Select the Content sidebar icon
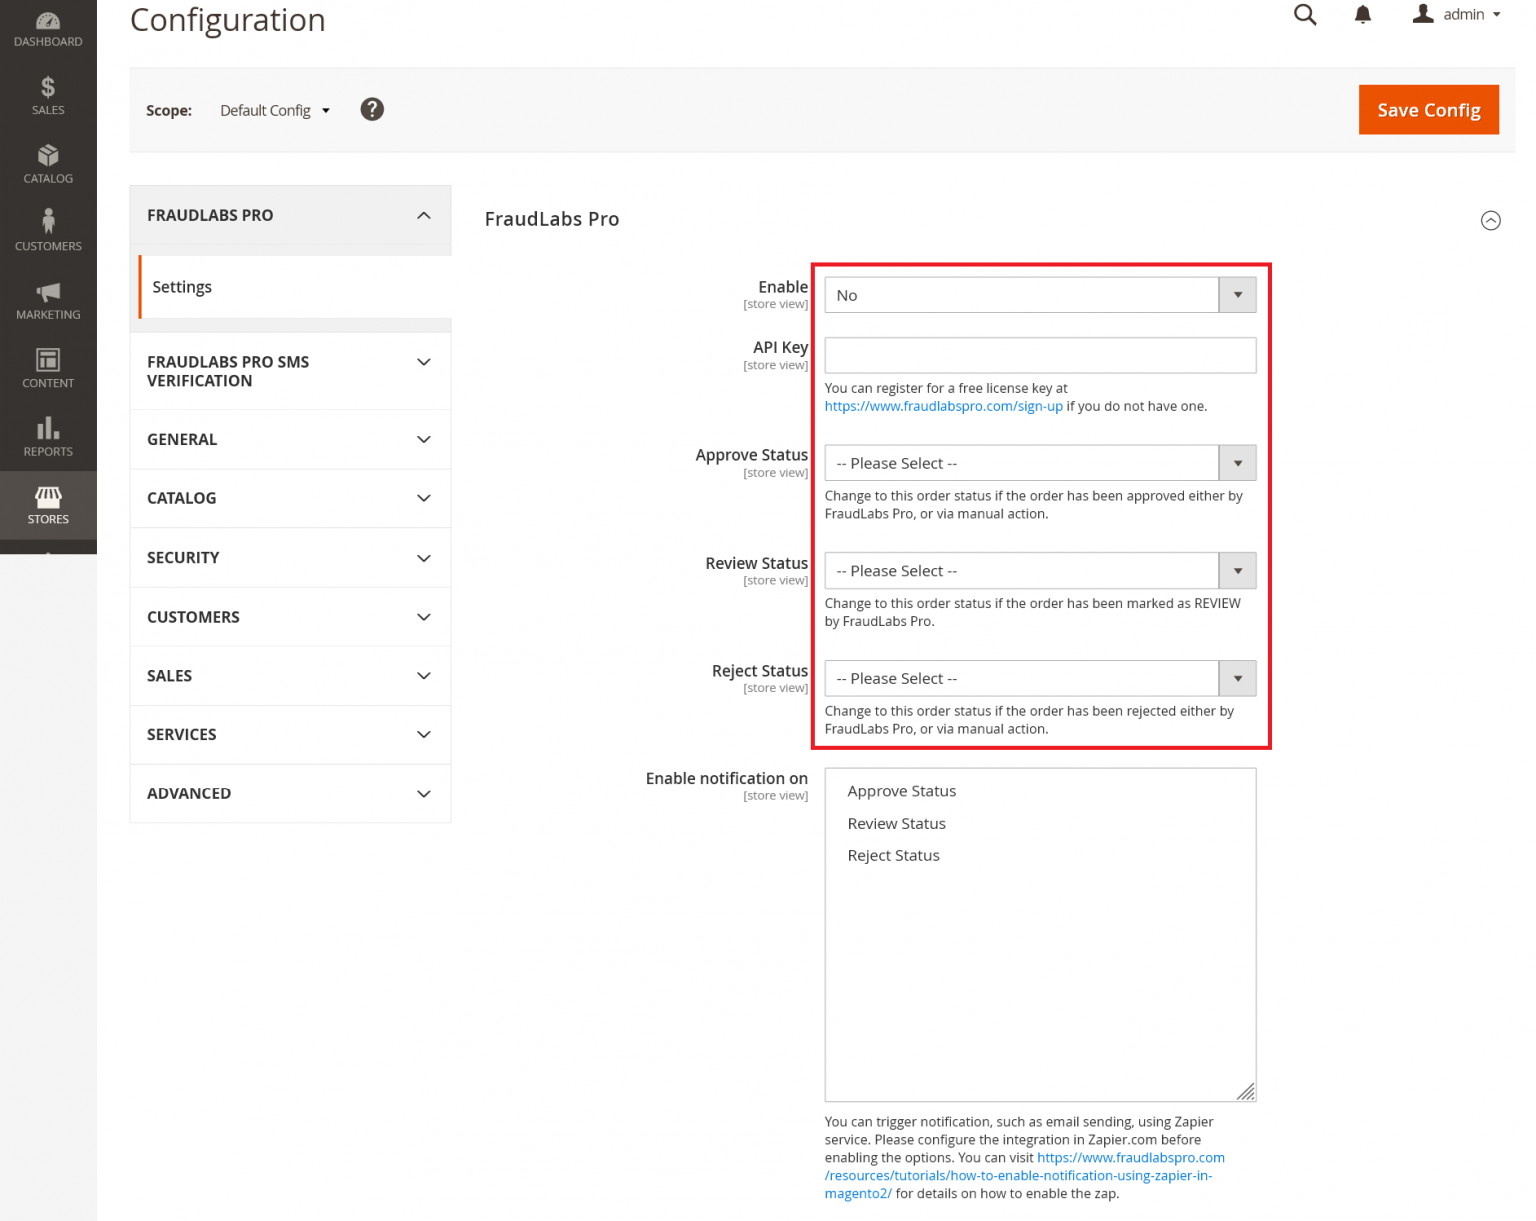Viewport: 1536px width, 1221px height. [47, 365]
